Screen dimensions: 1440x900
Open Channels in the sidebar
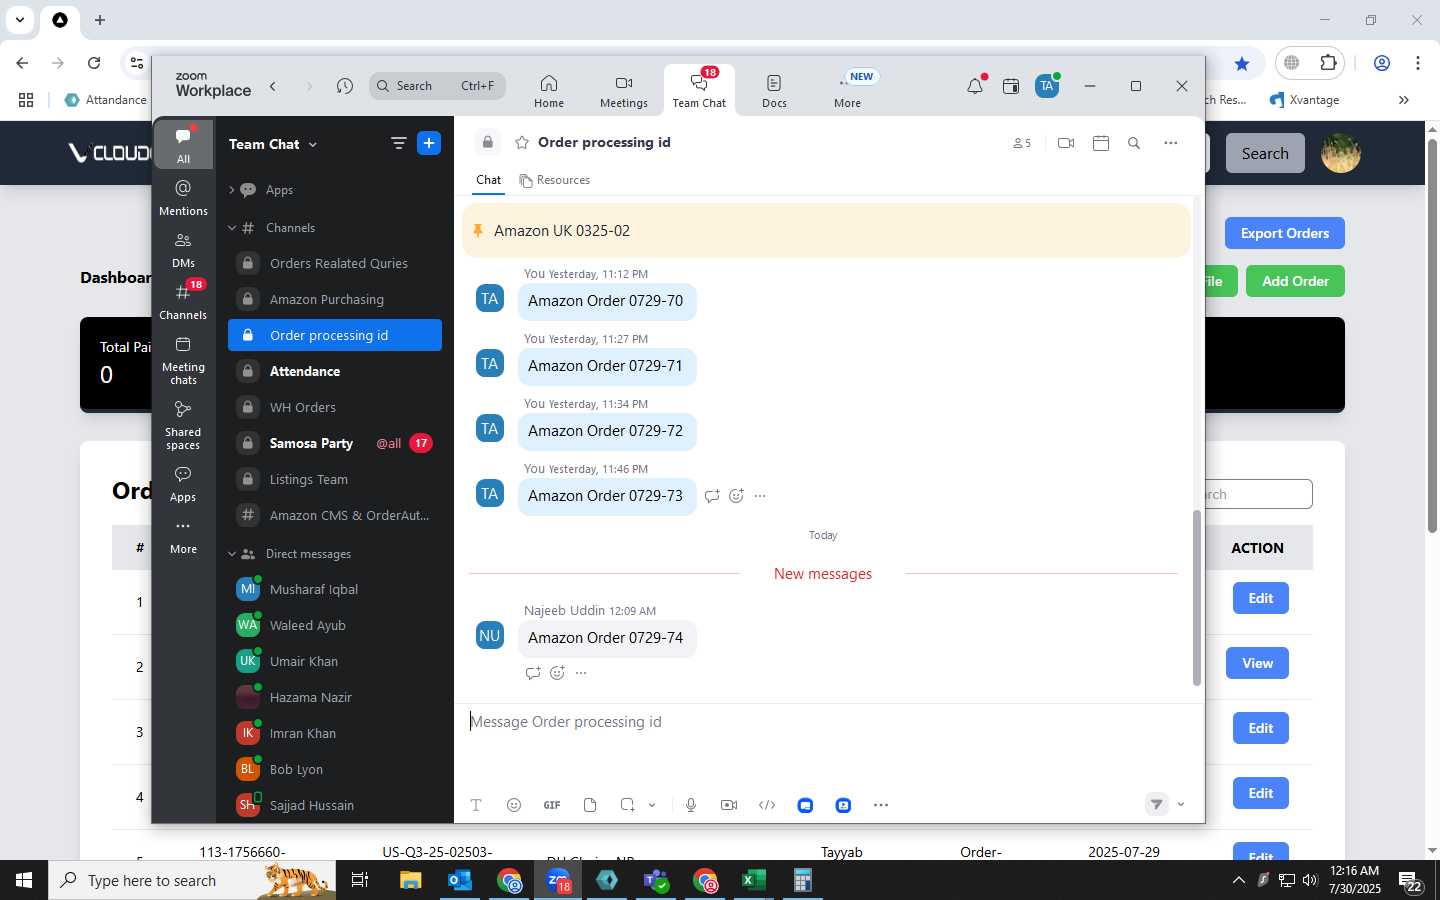(183, 302)
